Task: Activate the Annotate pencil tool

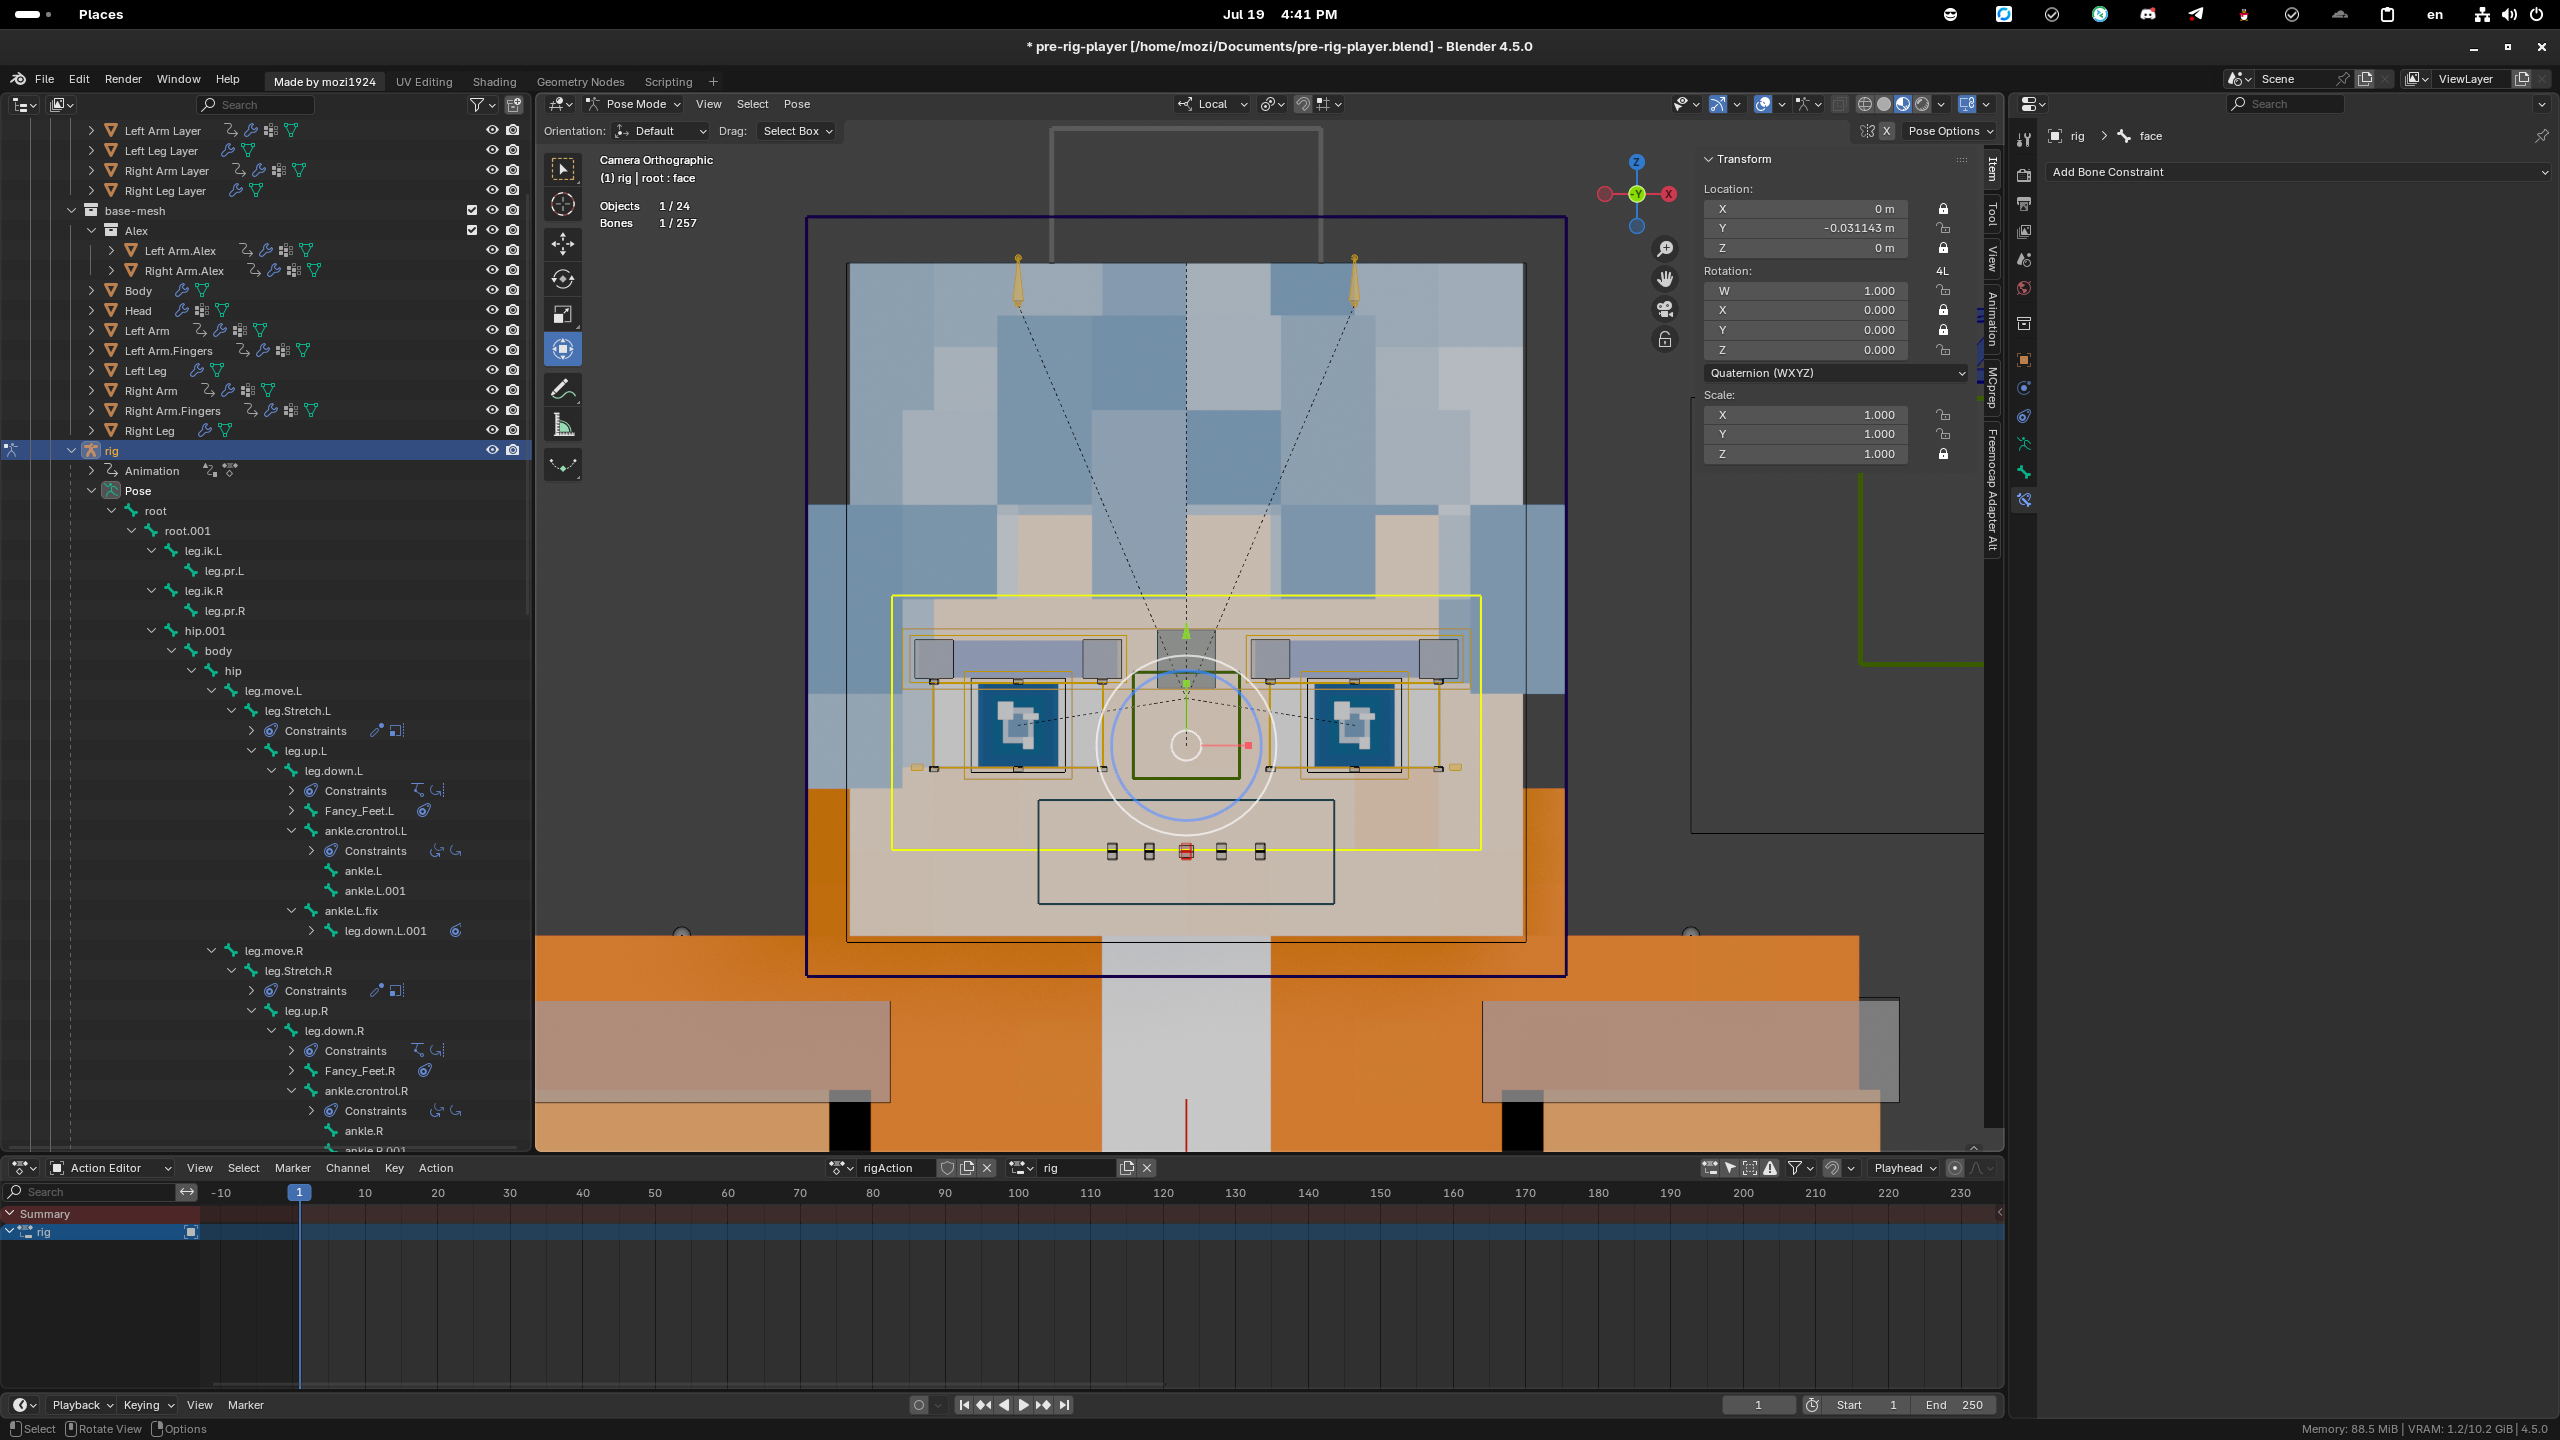Action: click(x=563, y=390)
